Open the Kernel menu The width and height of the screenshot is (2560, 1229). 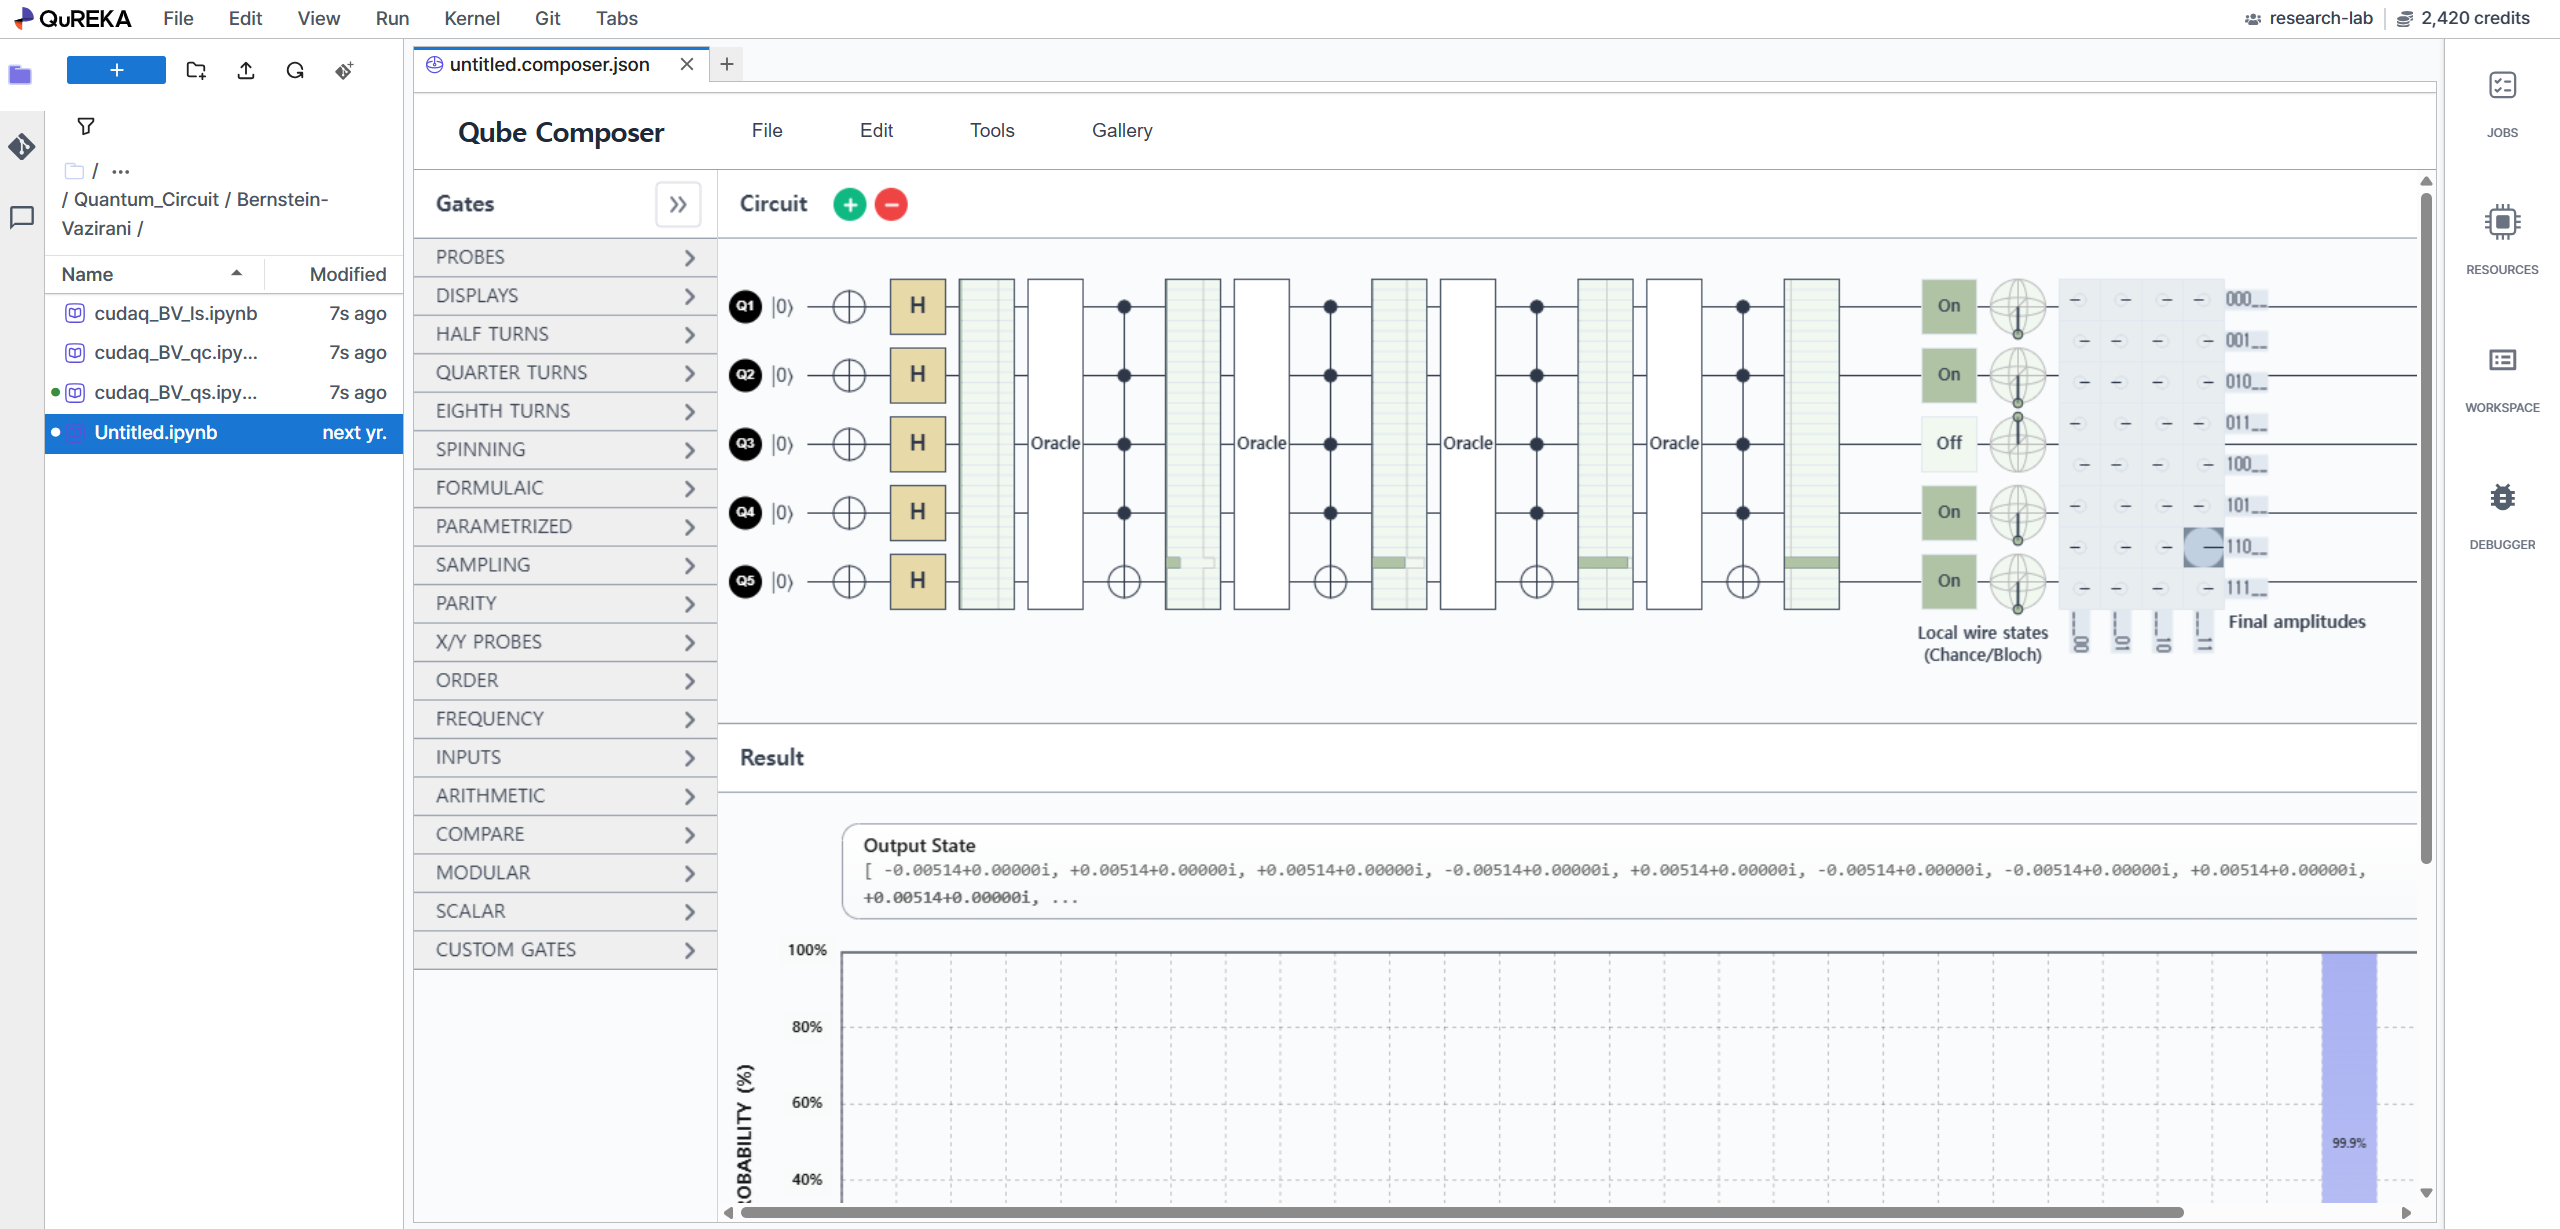tap(471, 18)
